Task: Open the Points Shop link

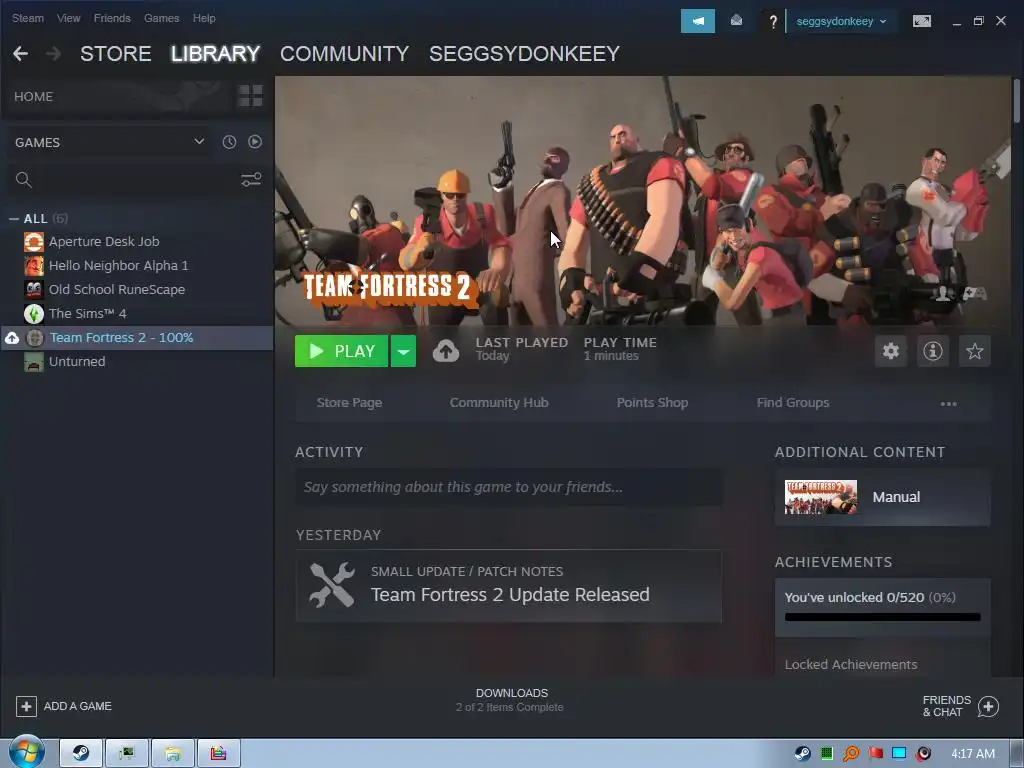Action: 652,403
